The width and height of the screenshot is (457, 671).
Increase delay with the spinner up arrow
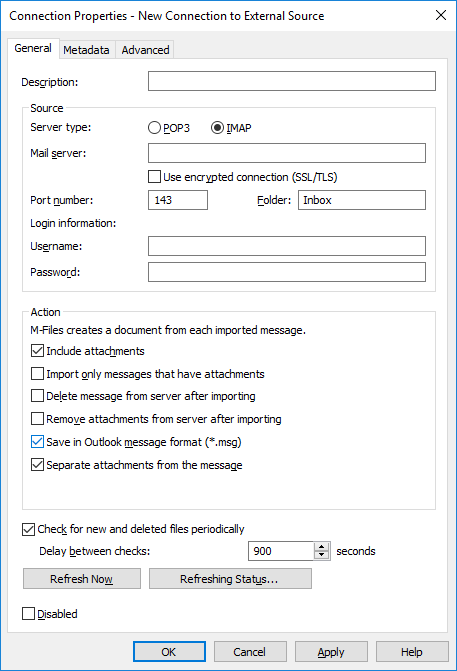pyautogui.click(x=321, y=547)
